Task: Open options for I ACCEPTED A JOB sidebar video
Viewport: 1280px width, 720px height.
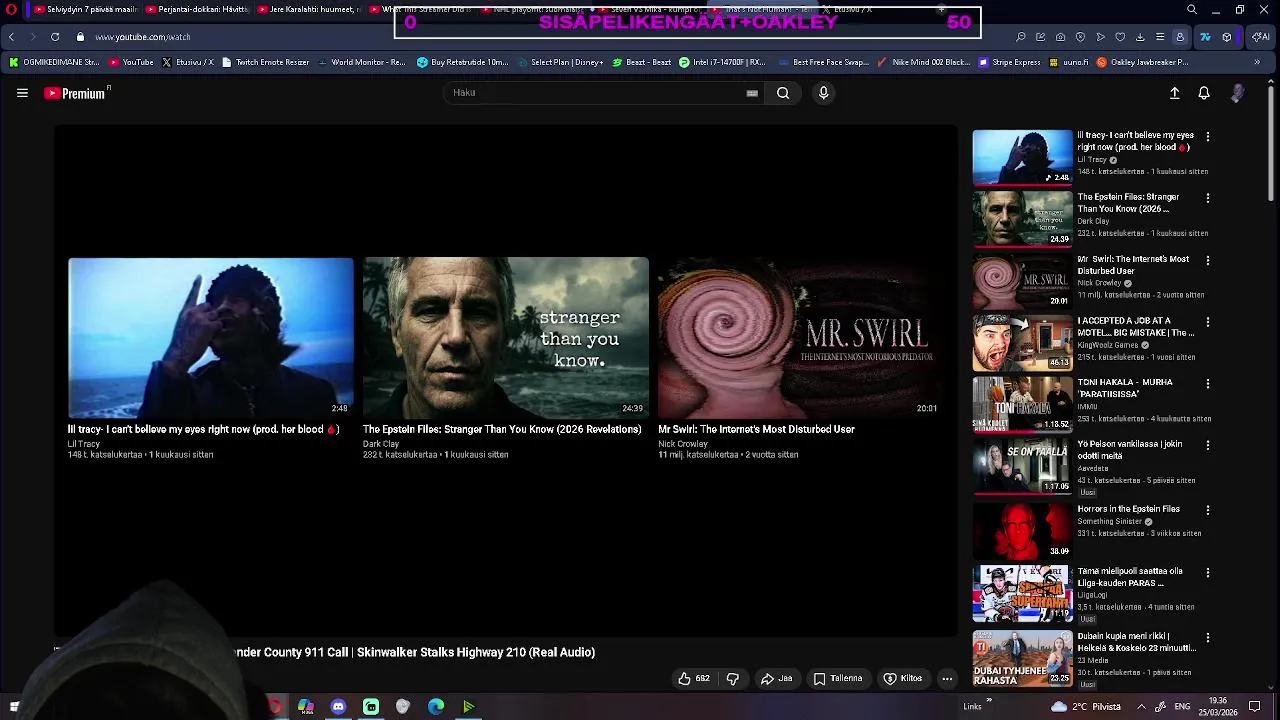Action: 1207,323
